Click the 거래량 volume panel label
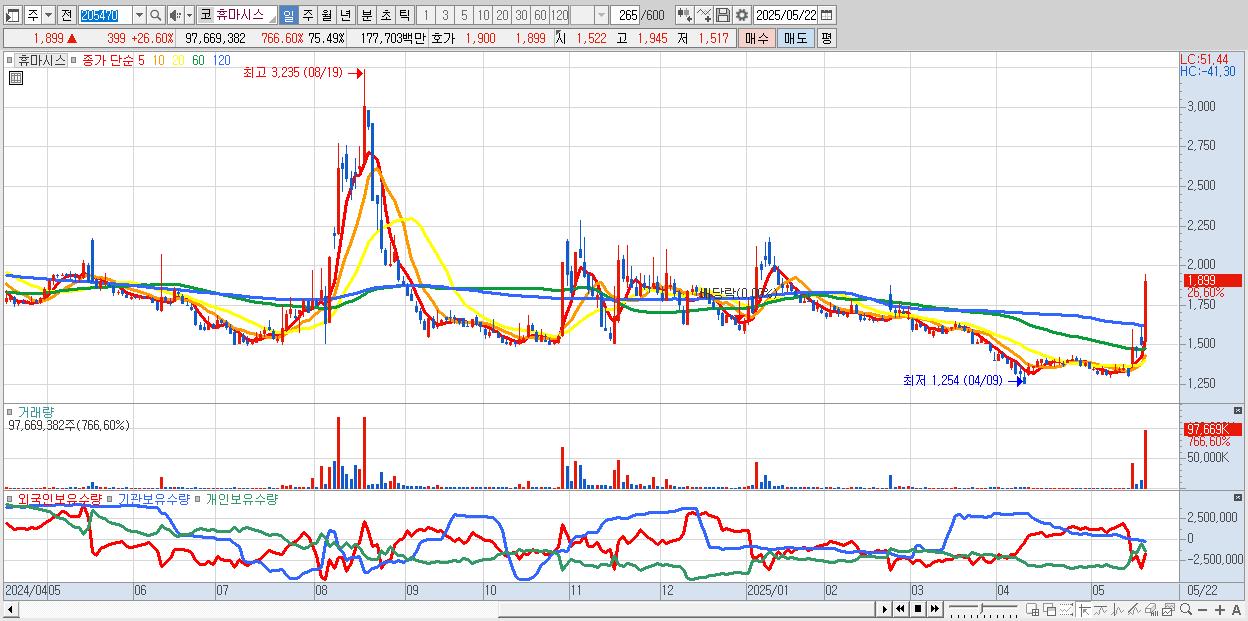Image resolution: width=1248 pixels, height=621 pixels. [35, 412]
